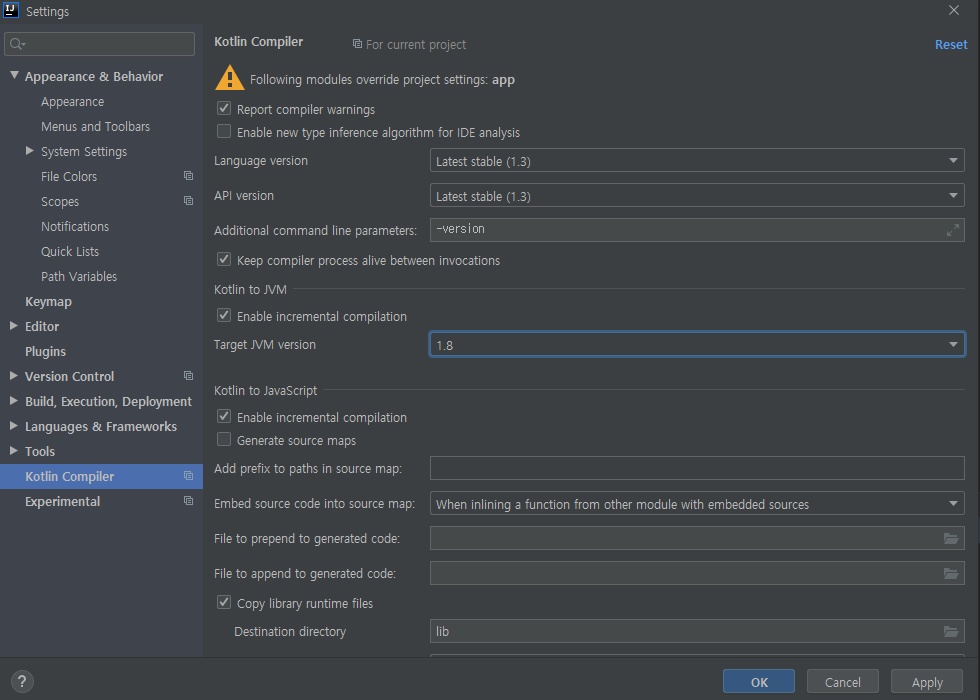The width and height of the screenshot is (980, 700).
Task: Toggle Report compiler warnings checkbox
Action: (224, 109)
